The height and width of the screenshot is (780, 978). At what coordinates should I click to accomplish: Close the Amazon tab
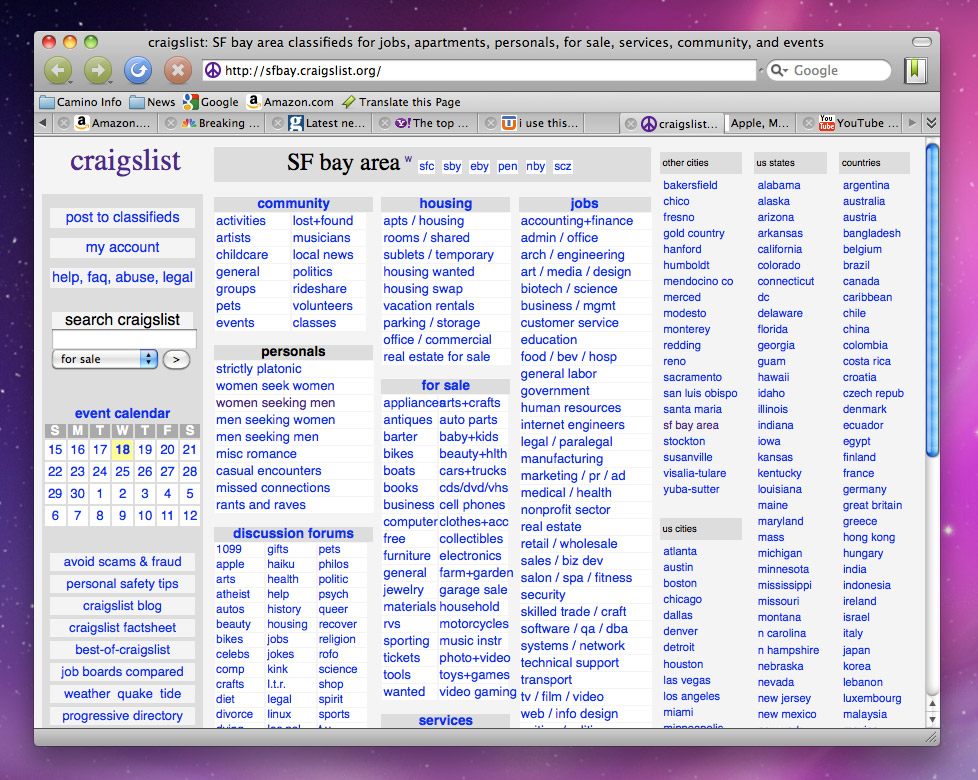[x=64, y=123]
